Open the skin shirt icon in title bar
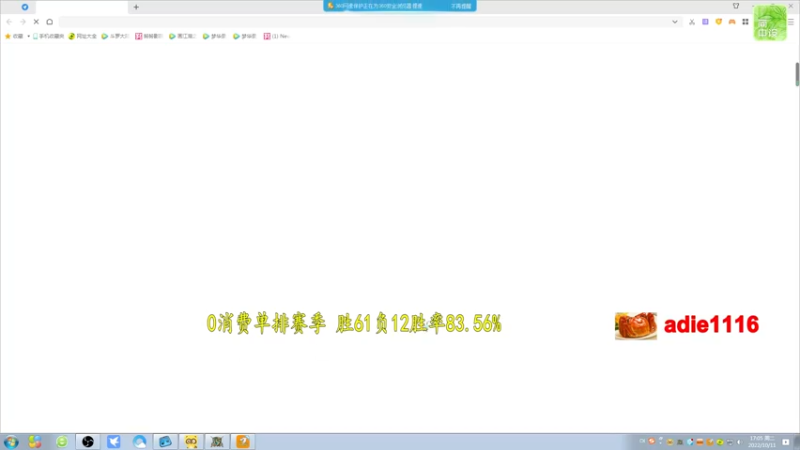This screenshot has height=450, width=800. (736, 6)
